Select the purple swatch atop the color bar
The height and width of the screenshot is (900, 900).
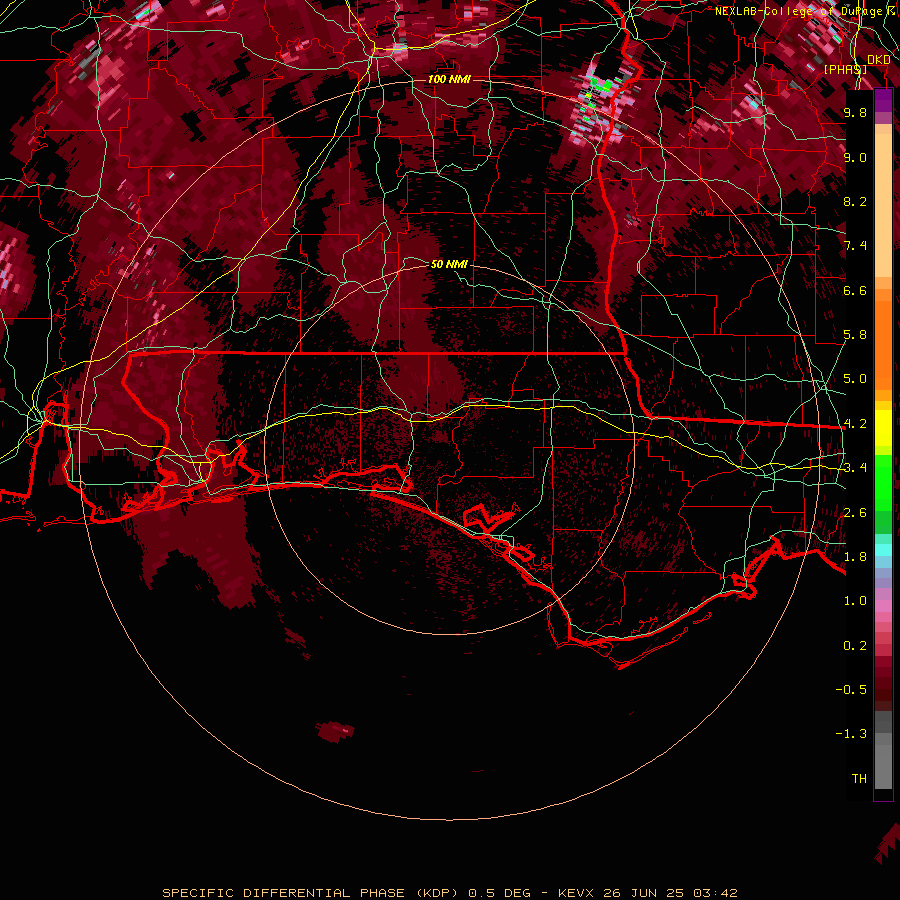pyautogui.click(x=883, y=100)
